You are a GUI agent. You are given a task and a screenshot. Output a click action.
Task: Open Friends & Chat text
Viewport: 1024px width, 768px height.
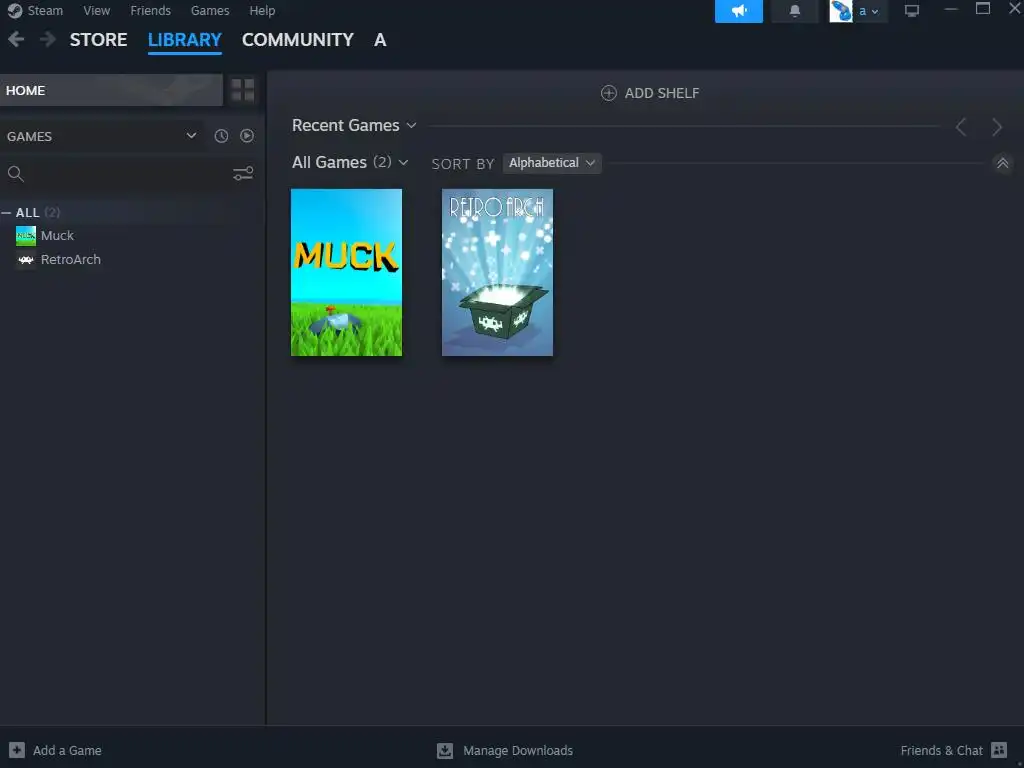tap(941, 750)
